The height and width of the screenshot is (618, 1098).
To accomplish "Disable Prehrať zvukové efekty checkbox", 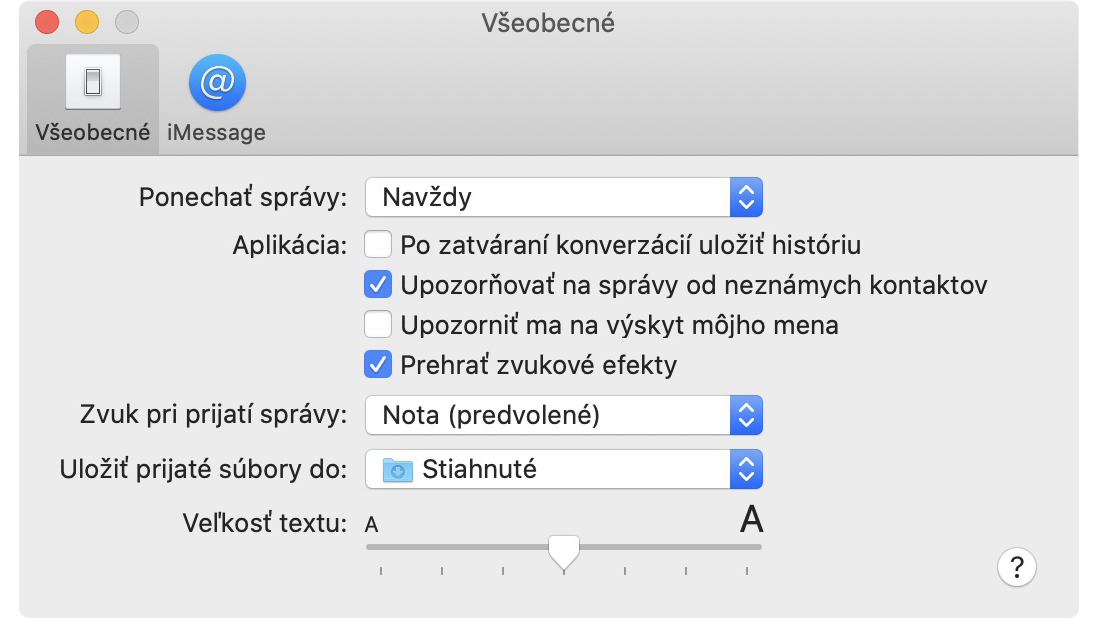I will [378, 365].
